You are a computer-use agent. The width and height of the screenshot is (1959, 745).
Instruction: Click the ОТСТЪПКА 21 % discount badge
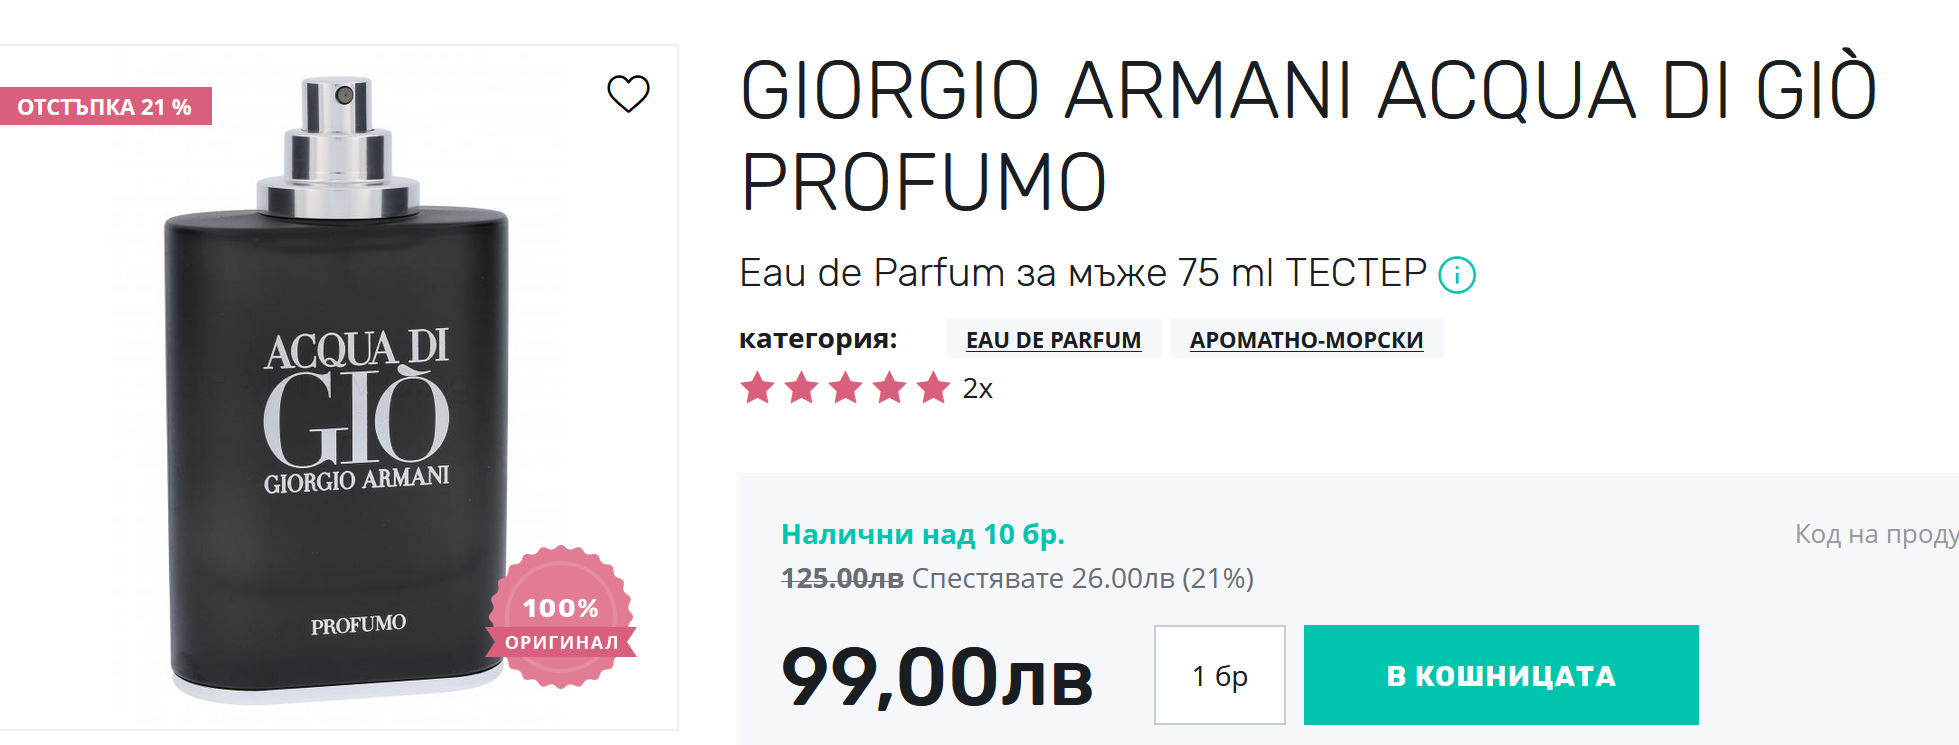point(105,107)
